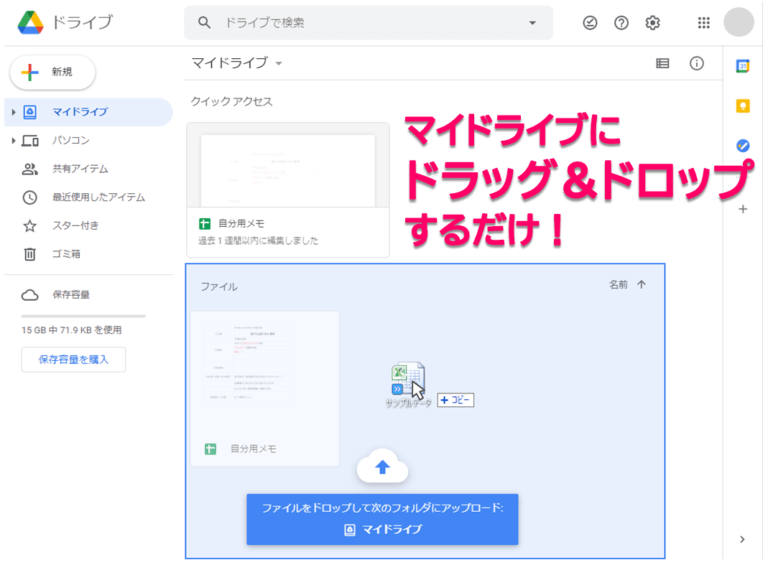Open the help question mark icon
Viewport: 768px width, 565px height.
(x=622, y=23)
